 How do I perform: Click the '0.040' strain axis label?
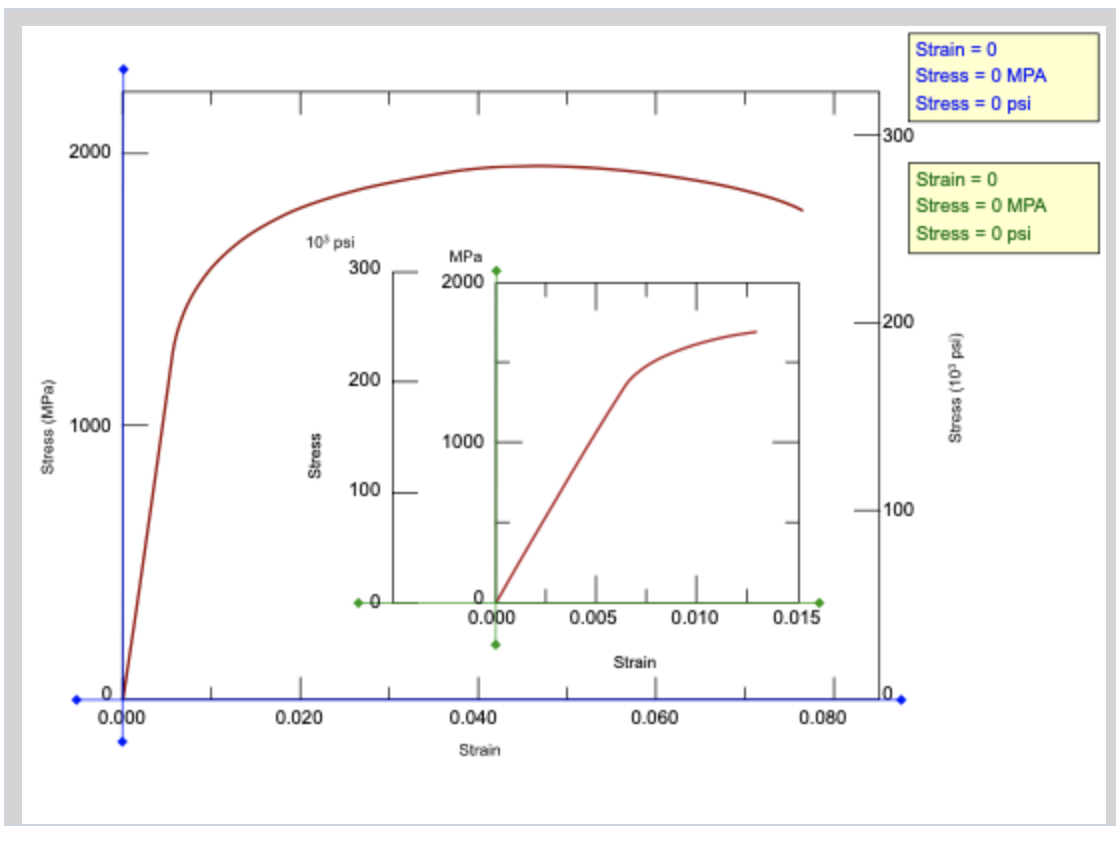(x=473, y=717)
